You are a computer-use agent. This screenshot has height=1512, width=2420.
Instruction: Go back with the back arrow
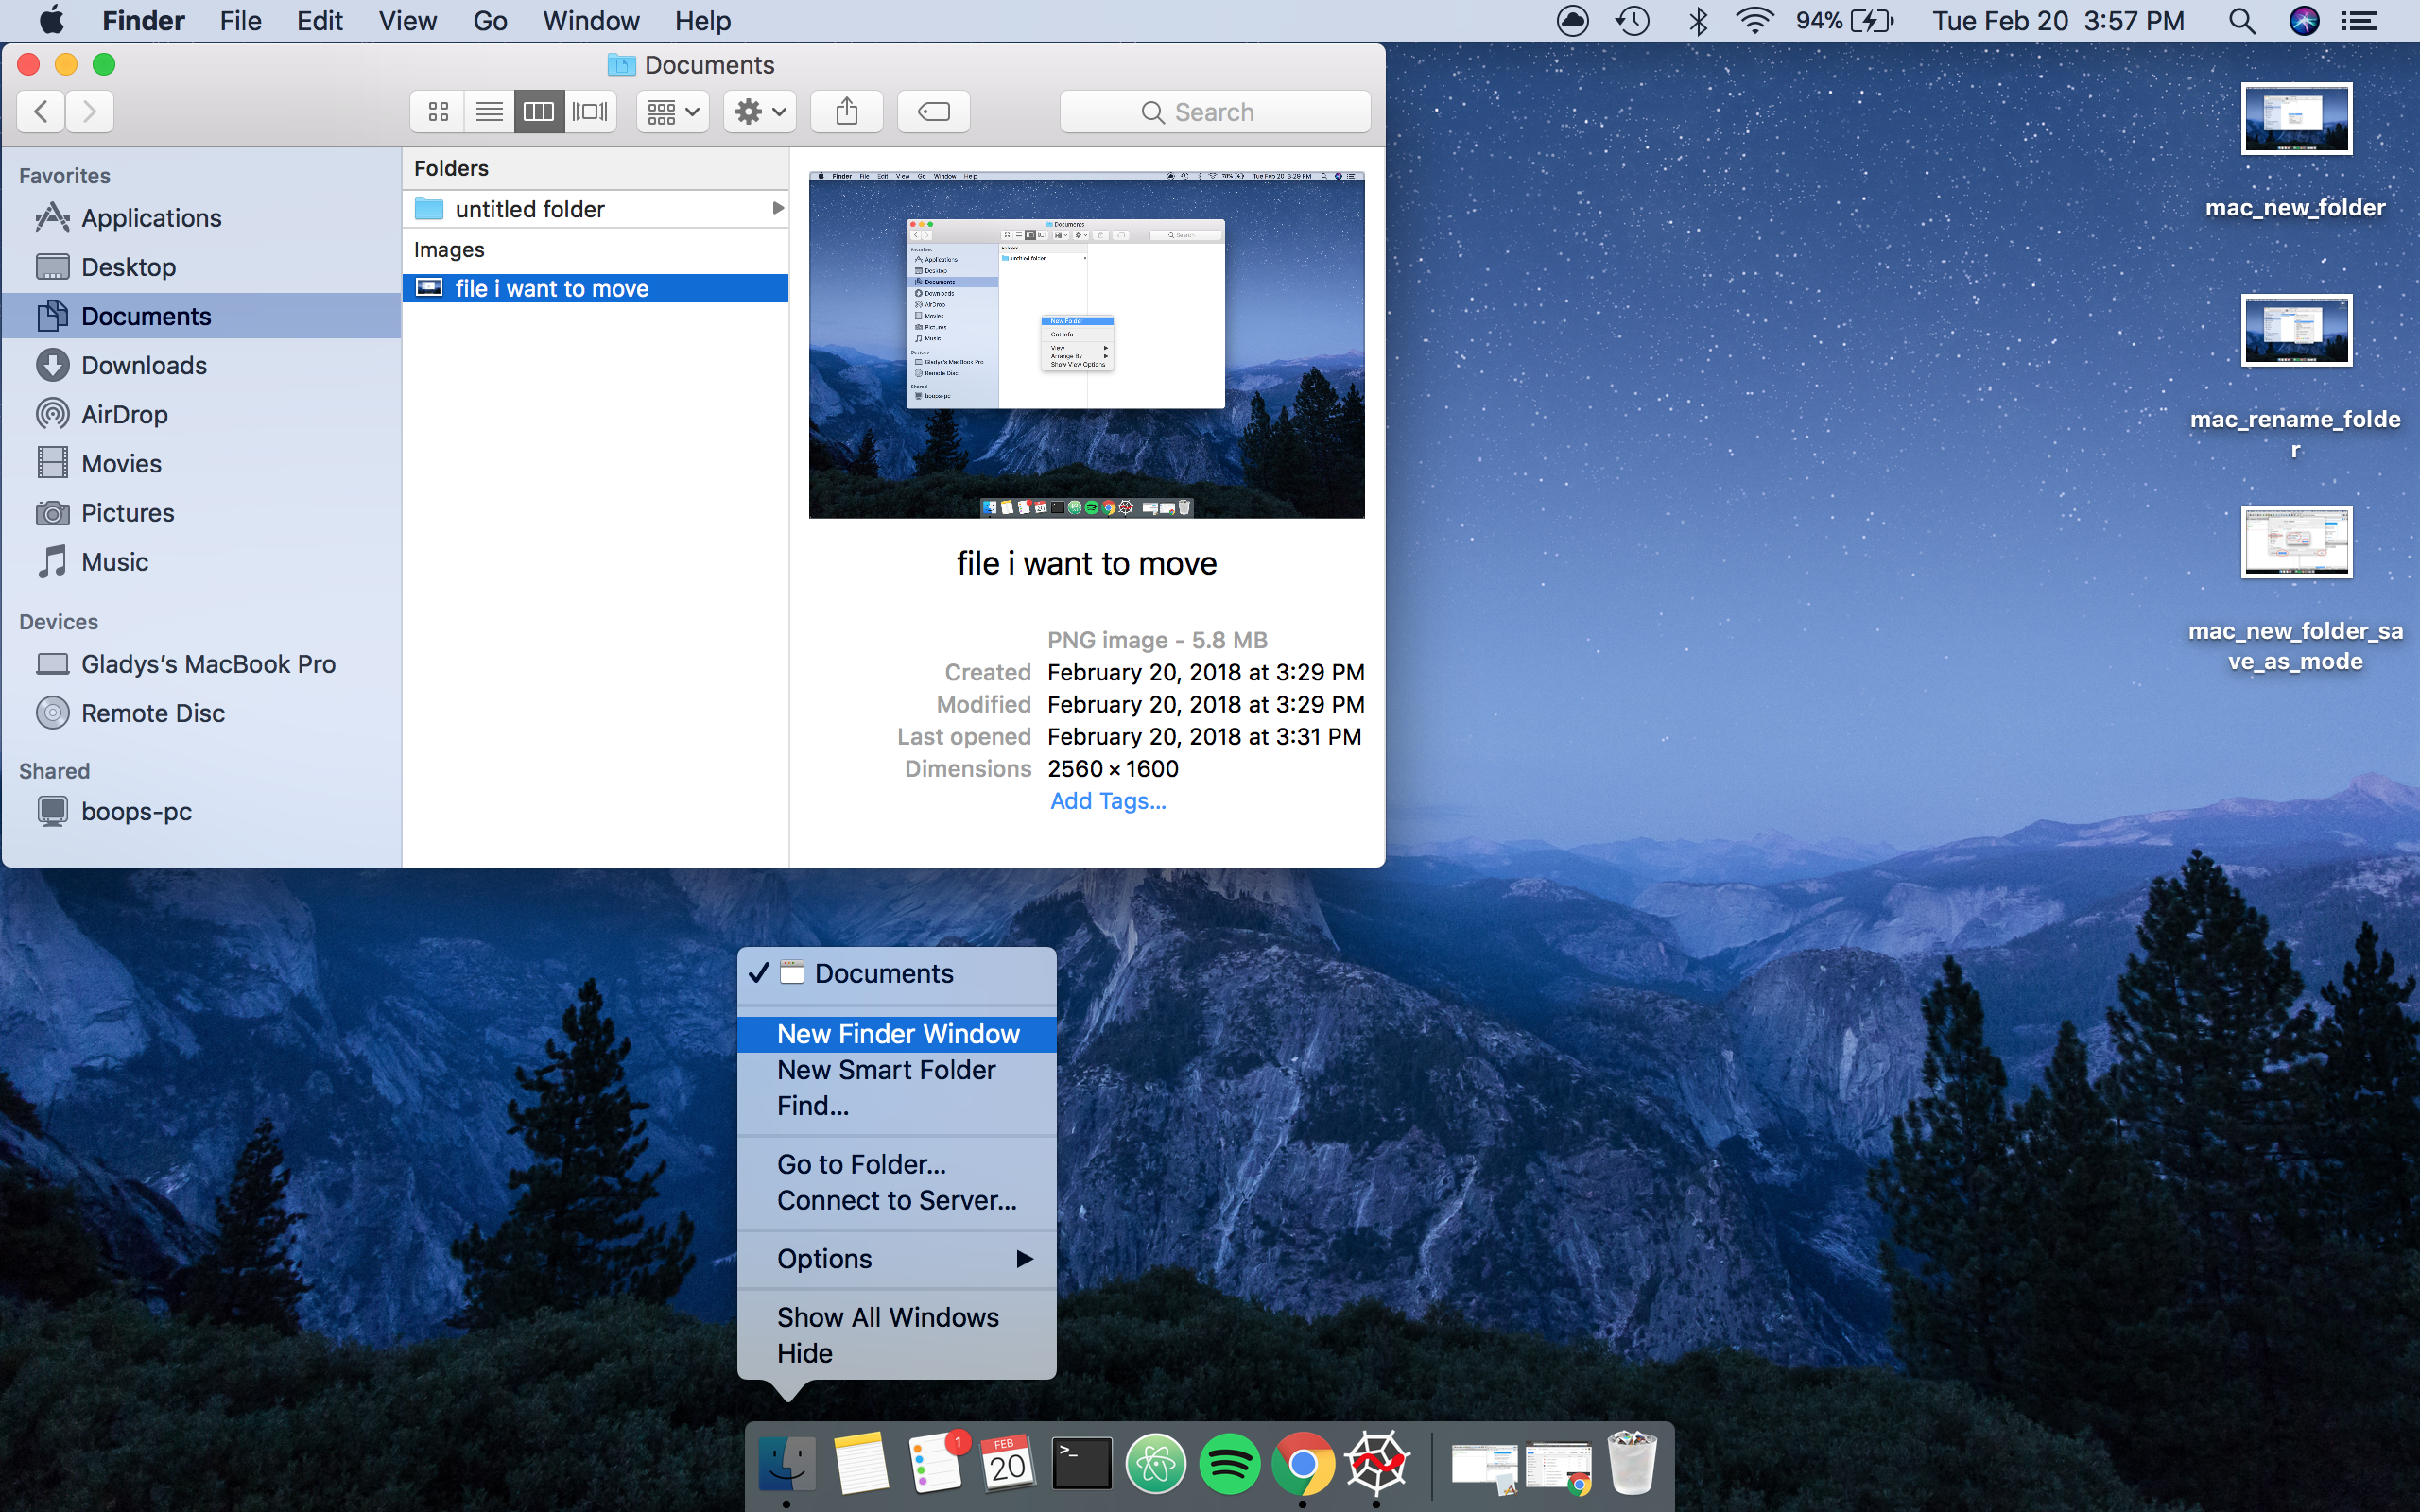(x=41, y=112)
